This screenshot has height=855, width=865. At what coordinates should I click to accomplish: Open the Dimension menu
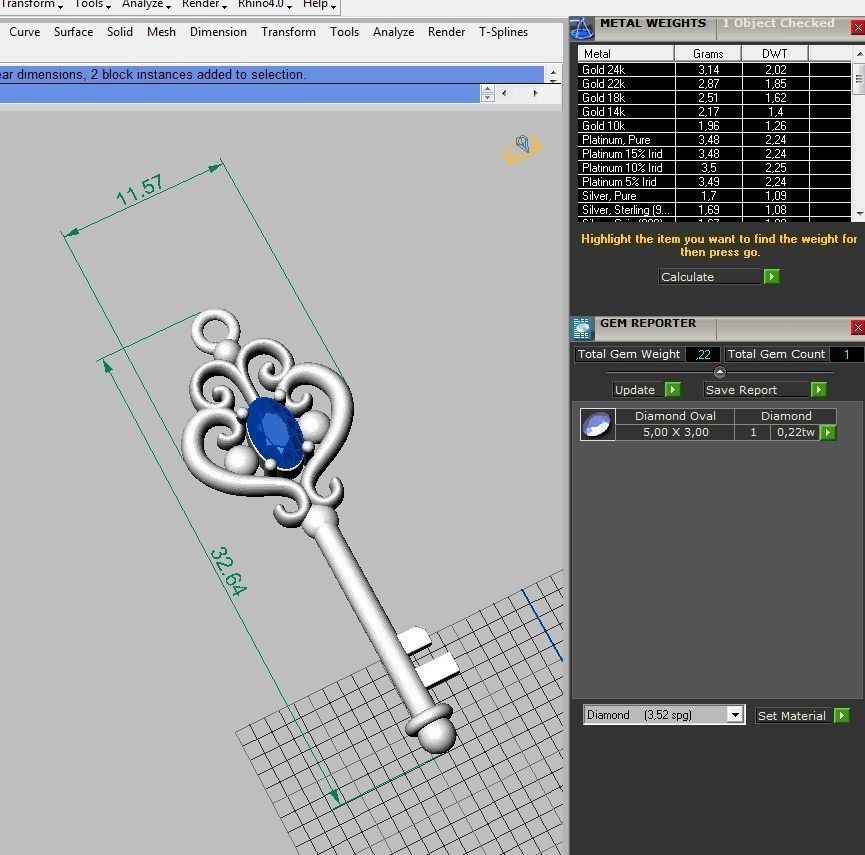218,32
